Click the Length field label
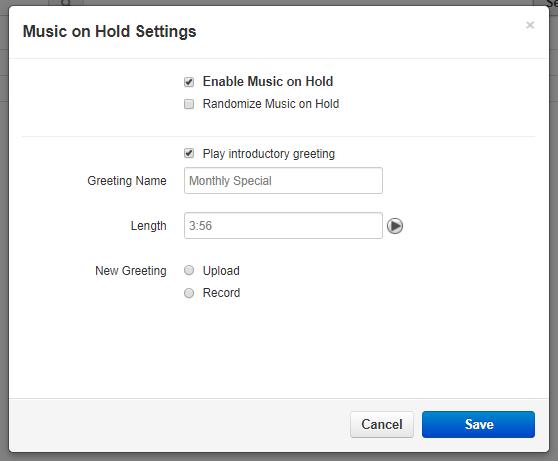Screen dimensions: 558x461 [x=148, y=226]
